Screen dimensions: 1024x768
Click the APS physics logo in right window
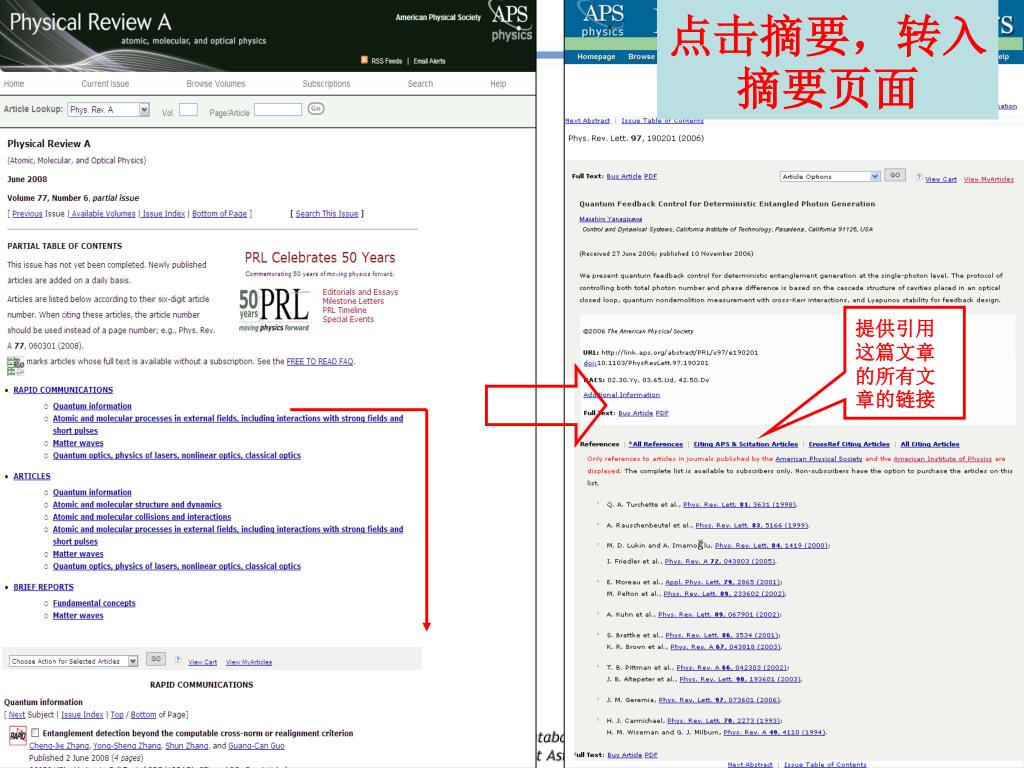point(603,21)
